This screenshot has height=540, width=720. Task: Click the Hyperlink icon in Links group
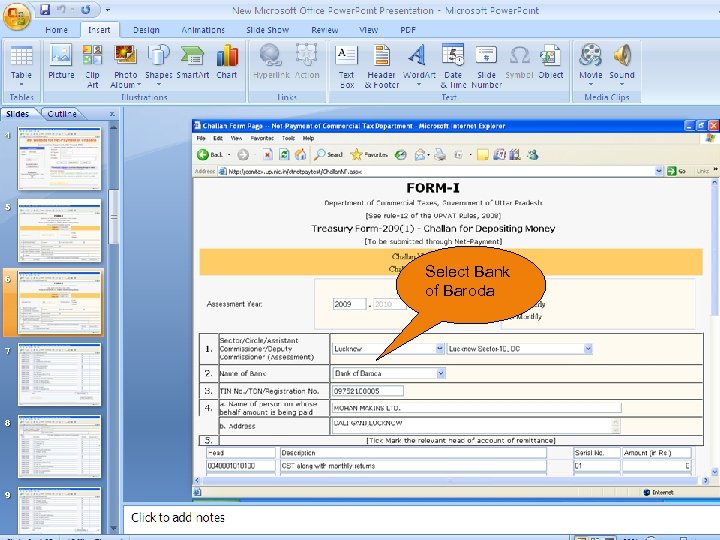271,62
